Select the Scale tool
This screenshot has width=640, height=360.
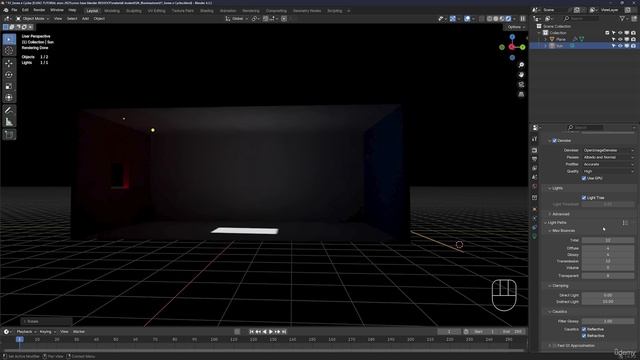pos(9,86)
